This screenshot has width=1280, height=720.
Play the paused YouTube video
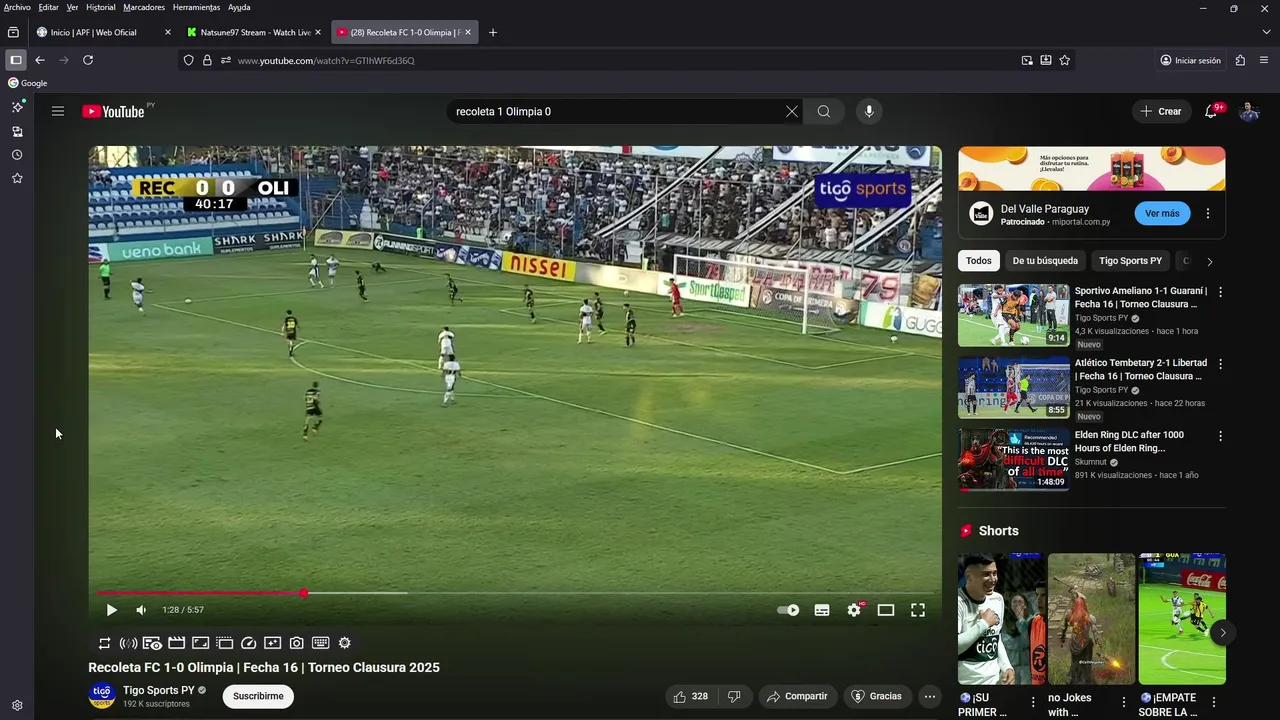pos(111,610)
